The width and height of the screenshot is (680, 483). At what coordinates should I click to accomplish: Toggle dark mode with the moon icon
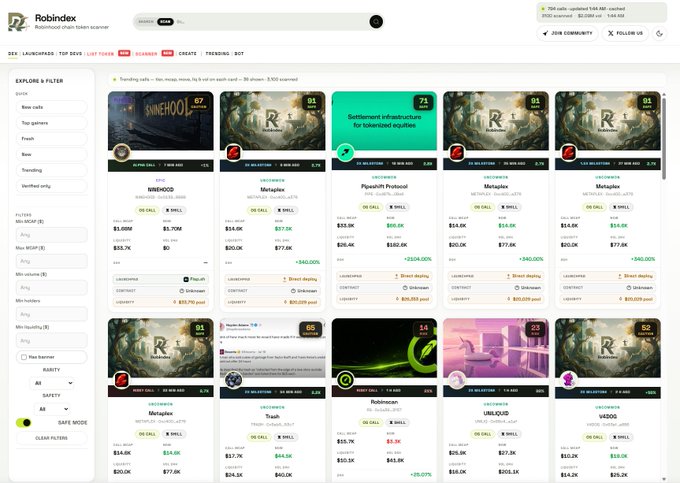tap(660, 33)
